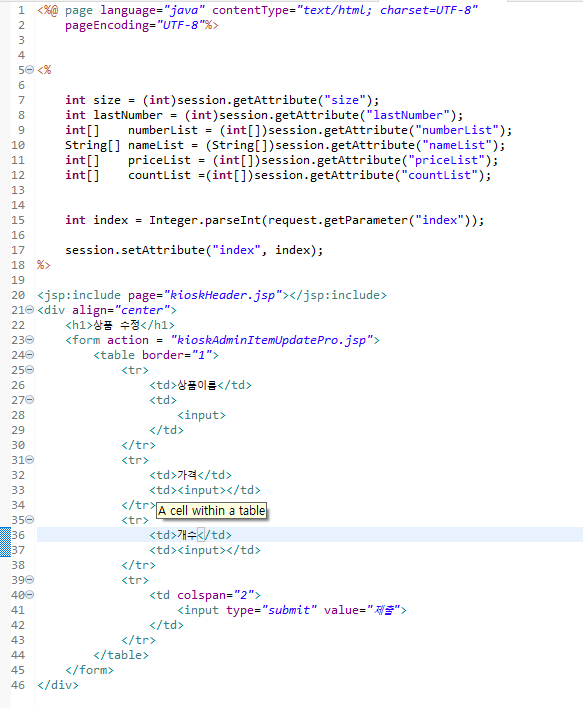Click the div align="center" tag

pos(107,310)
